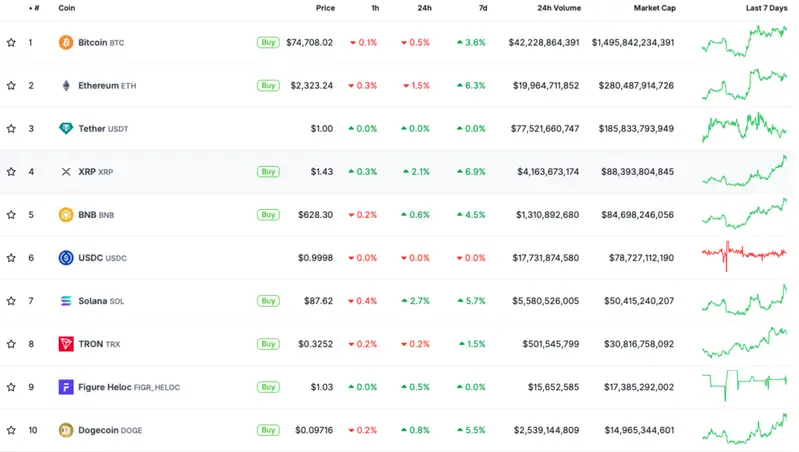
Task: Toggle the Dogecoin favorite star
Action: [x=11, y=430]
